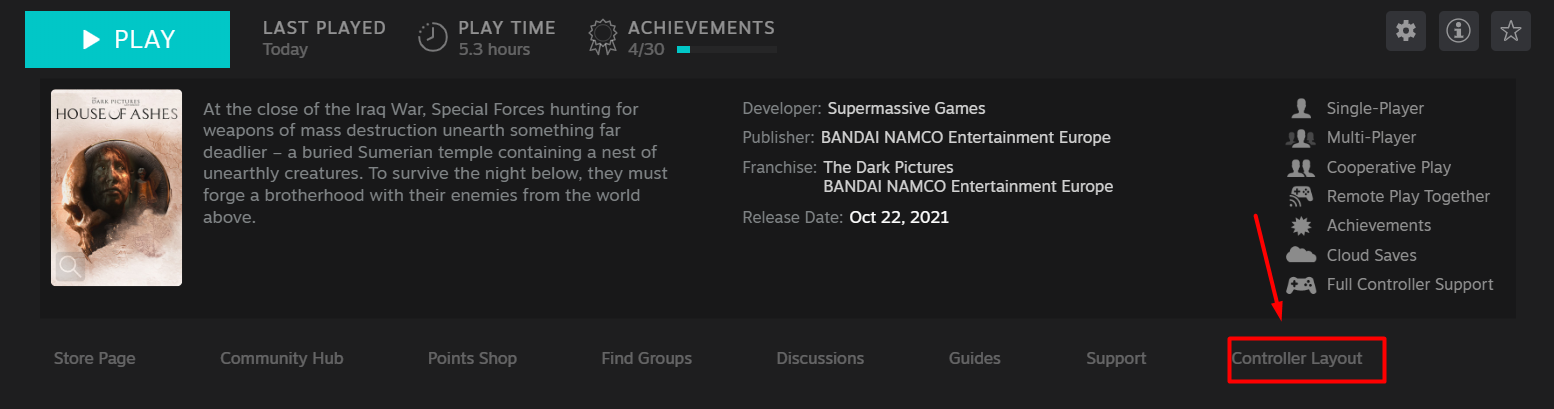Open the Store Page link
Viewport: 1554px width, 409px height.
click(94, 358)
